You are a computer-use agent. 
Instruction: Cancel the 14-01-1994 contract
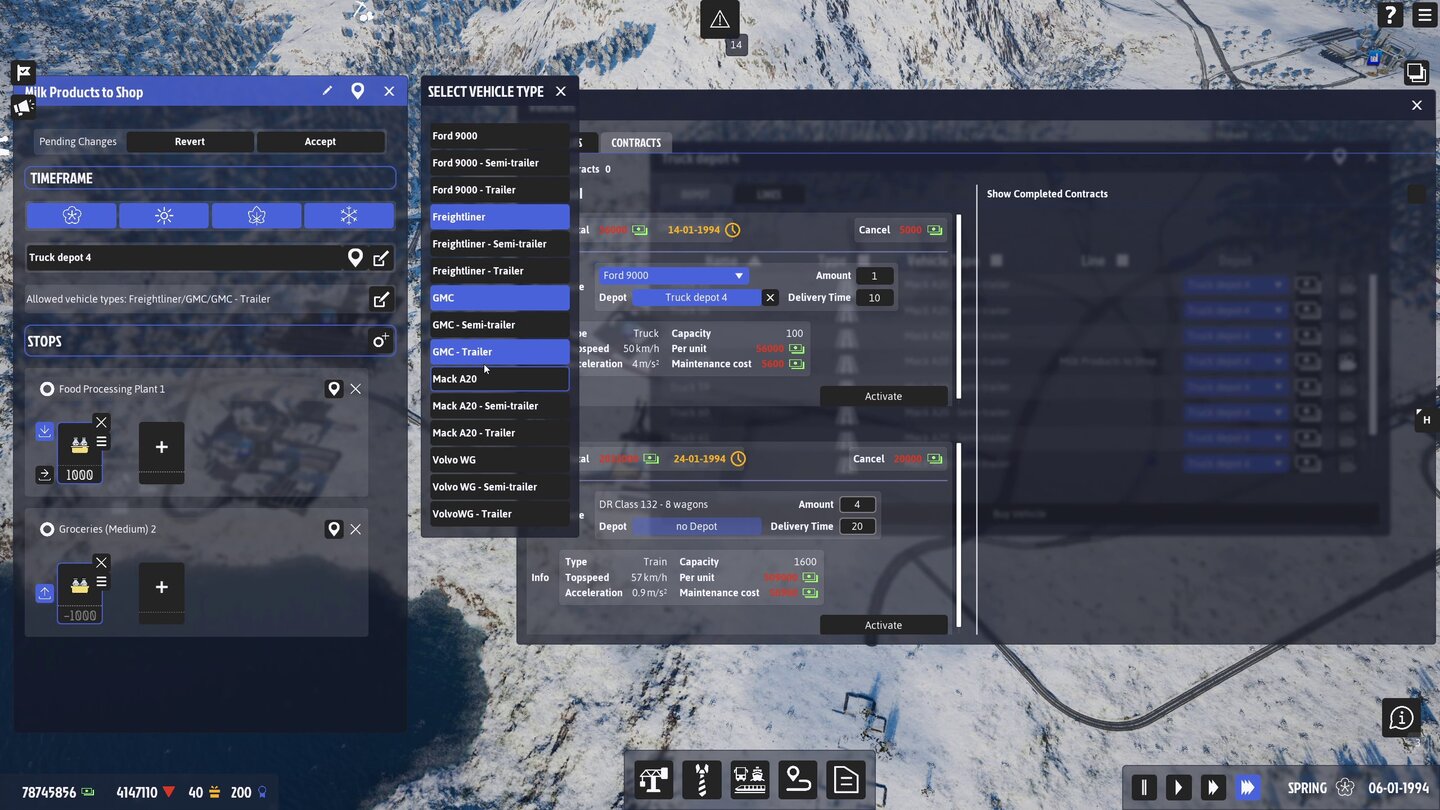click(900, 230)
